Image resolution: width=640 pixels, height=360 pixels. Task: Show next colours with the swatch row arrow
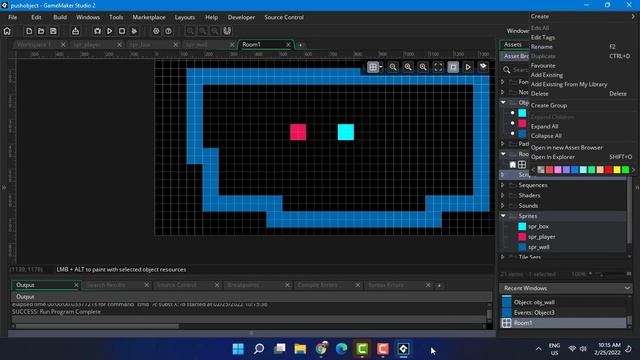click(x=633, y=170)
